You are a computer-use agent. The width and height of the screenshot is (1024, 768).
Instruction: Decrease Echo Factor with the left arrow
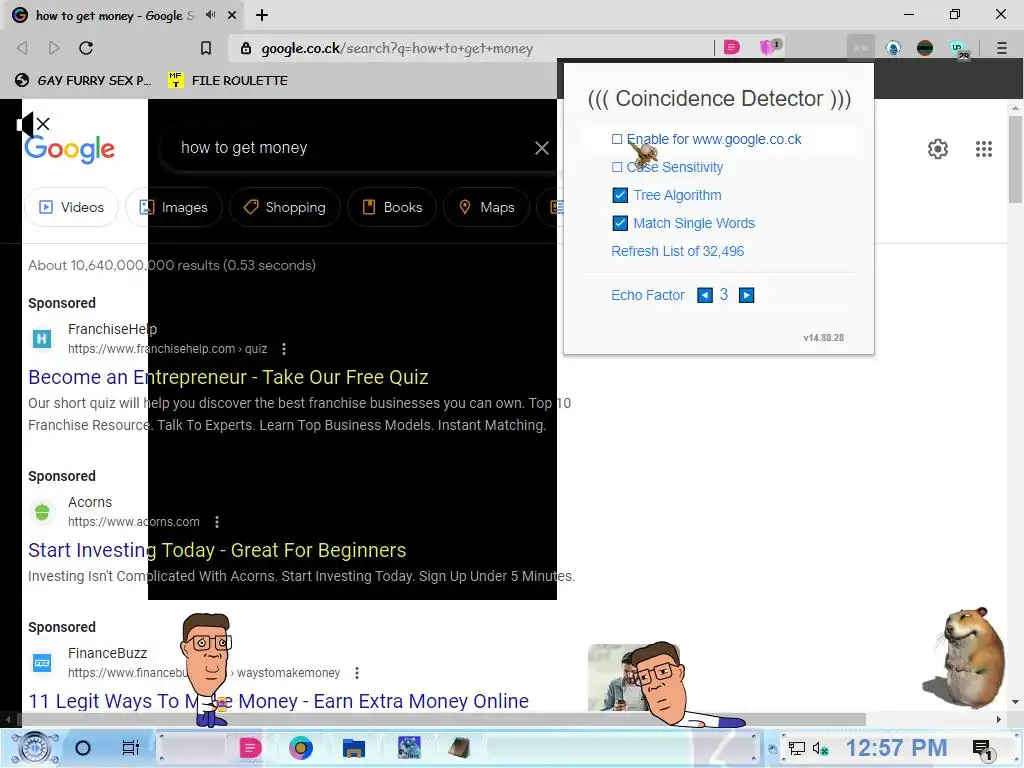click(x=705, y=295)
